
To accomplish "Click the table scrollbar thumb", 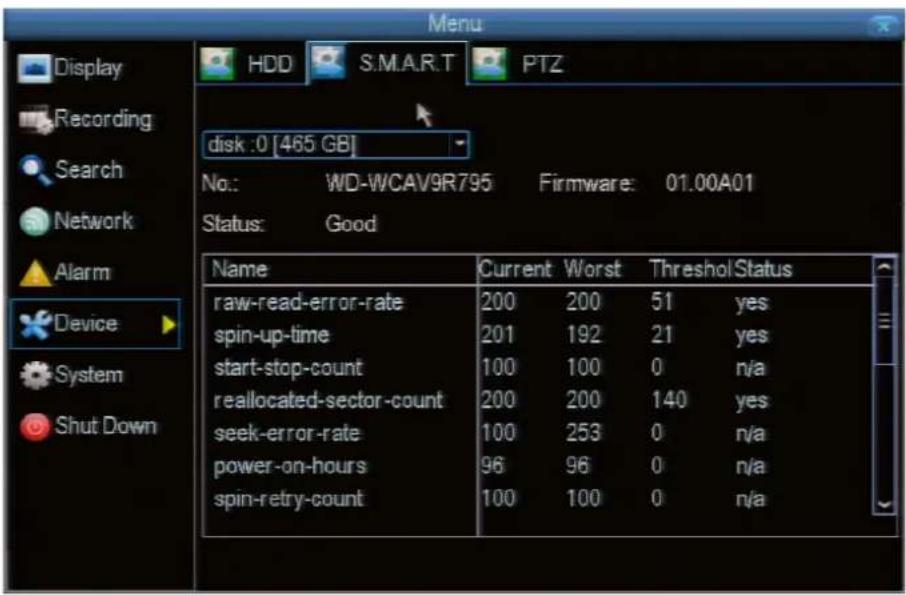I will click(885, 321).
